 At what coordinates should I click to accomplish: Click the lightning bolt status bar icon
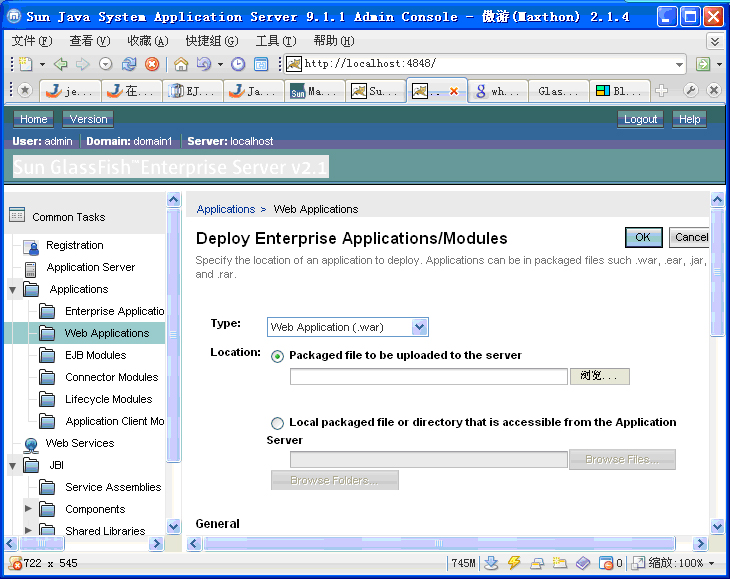click(x=515, y=563)
